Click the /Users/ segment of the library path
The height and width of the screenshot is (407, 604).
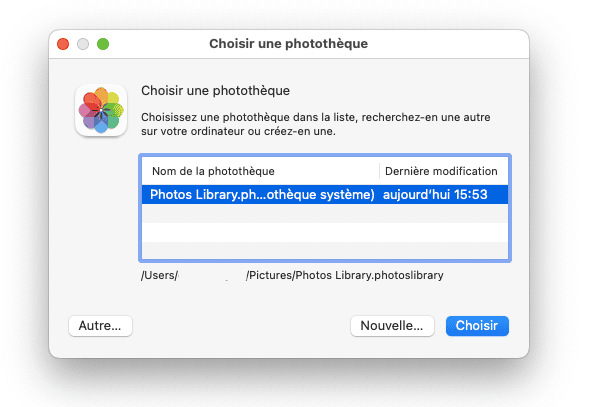point(159,275)
